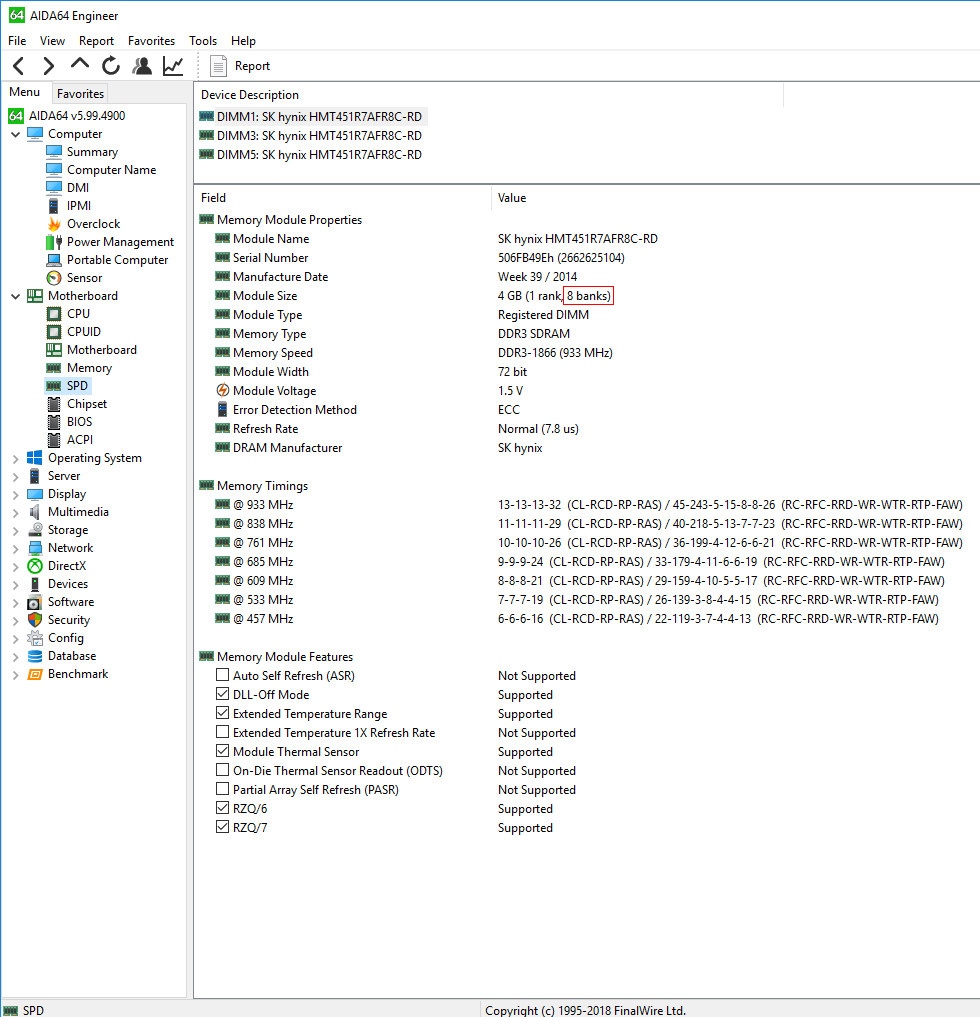Select Computer Name icon in tree
The height and width of the screenshot is (1017, 980).
pyautogui.click(x=54, y=169)
